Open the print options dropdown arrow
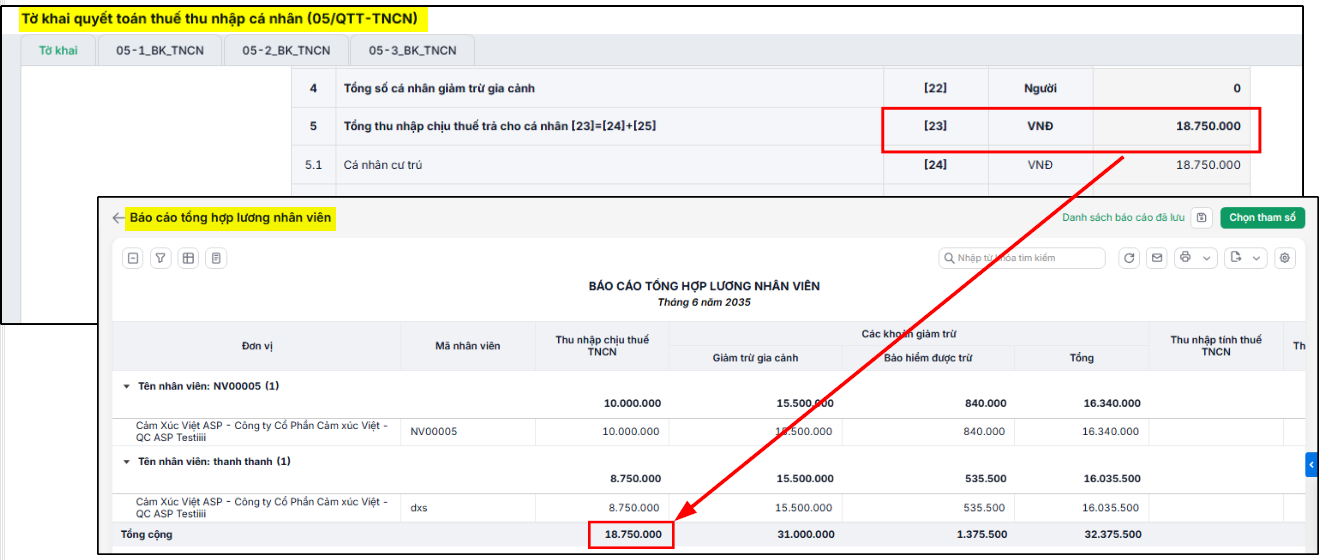The image size is (1321, 560). click(x=1207, y=258)
